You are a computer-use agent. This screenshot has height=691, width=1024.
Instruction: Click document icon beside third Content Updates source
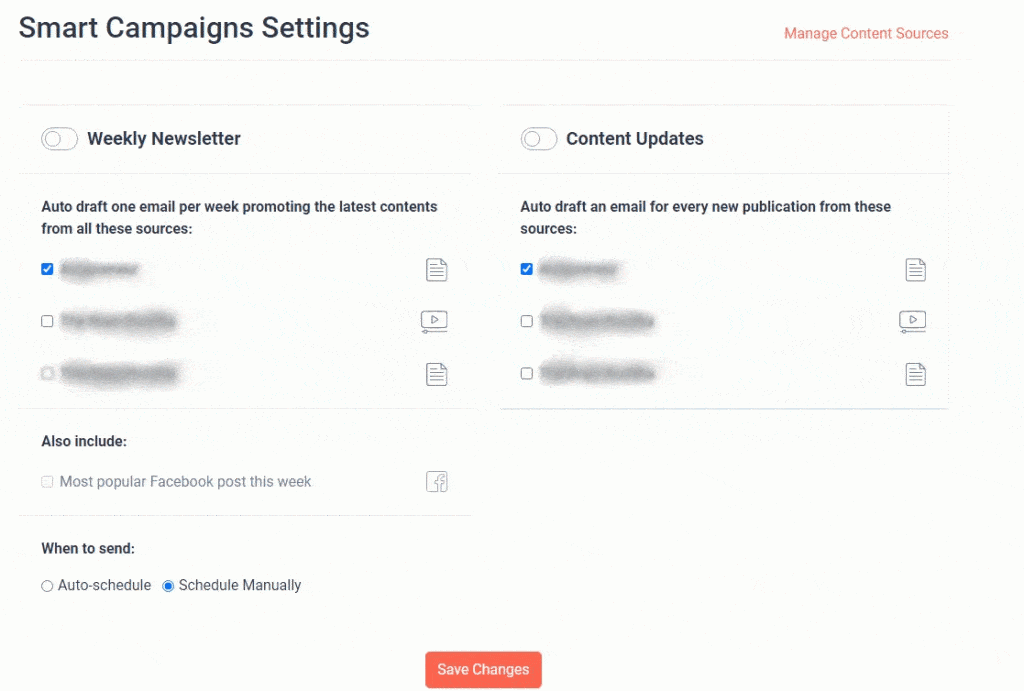pyautogui.click(x=916, y=374)
